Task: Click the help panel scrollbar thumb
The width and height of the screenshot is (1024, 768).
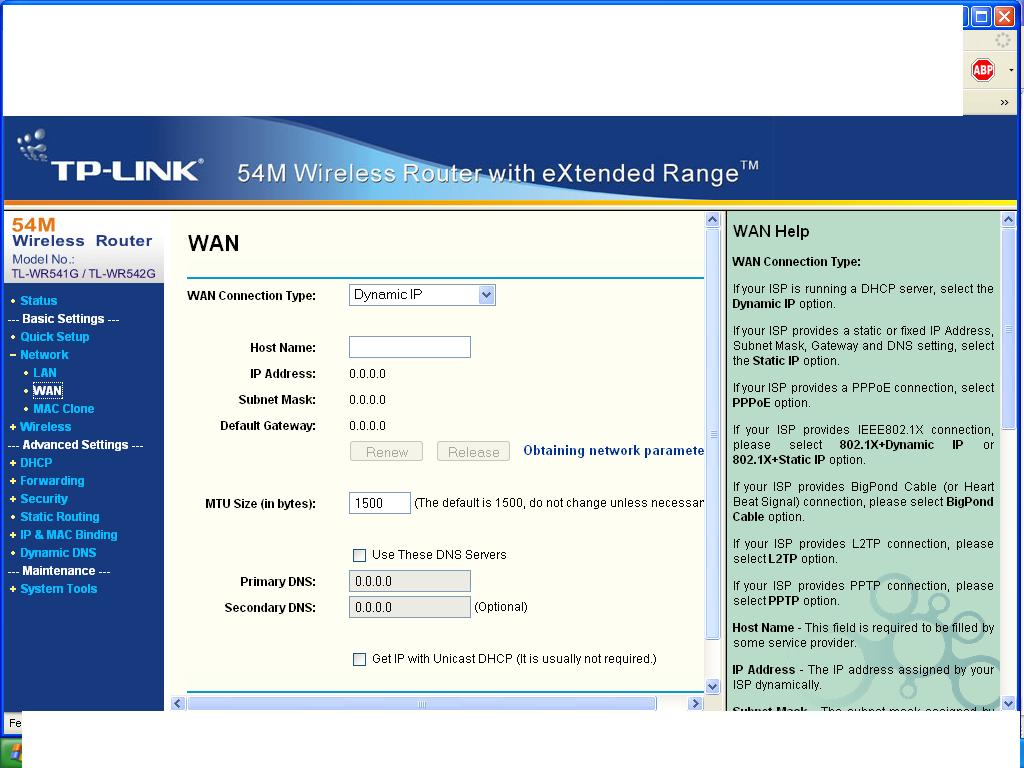Action: 1008,329
